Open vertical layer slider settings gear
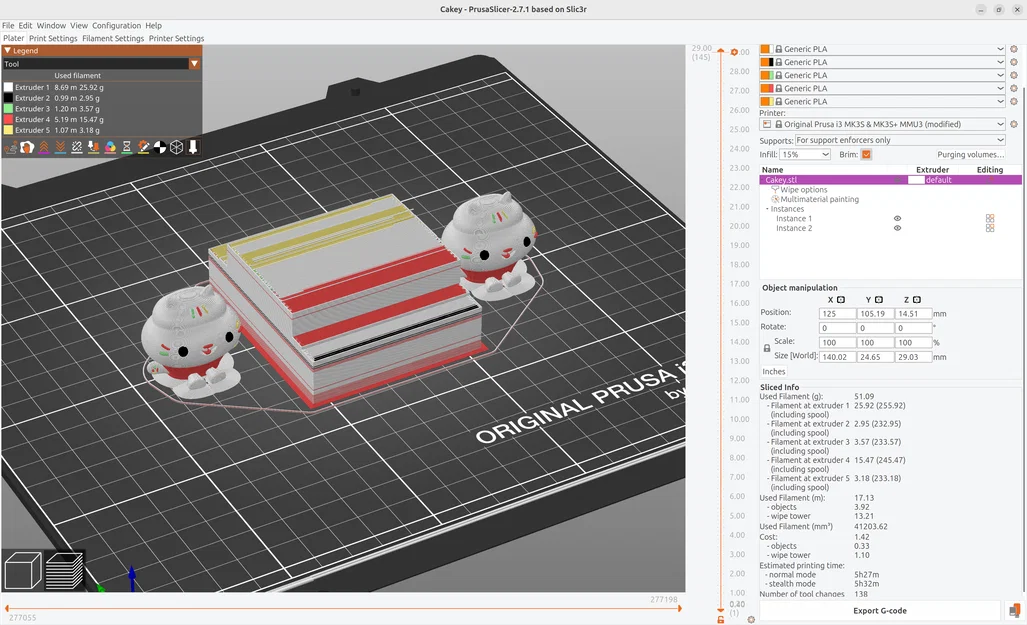The width and height of the screenshot is (1027, 625). pos(751,619)
